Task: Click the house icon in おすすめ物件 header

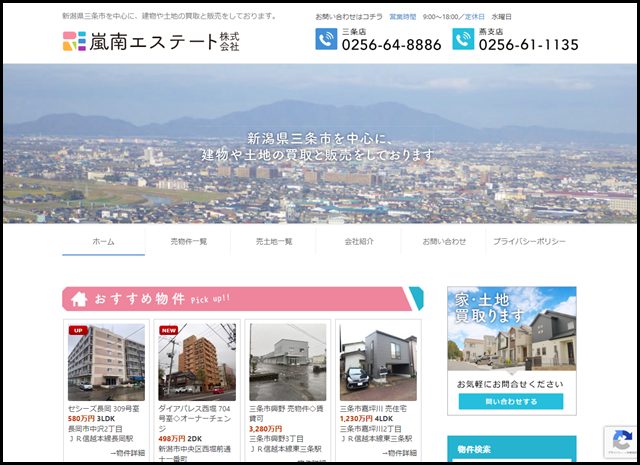Action: [x=79, y=299]
